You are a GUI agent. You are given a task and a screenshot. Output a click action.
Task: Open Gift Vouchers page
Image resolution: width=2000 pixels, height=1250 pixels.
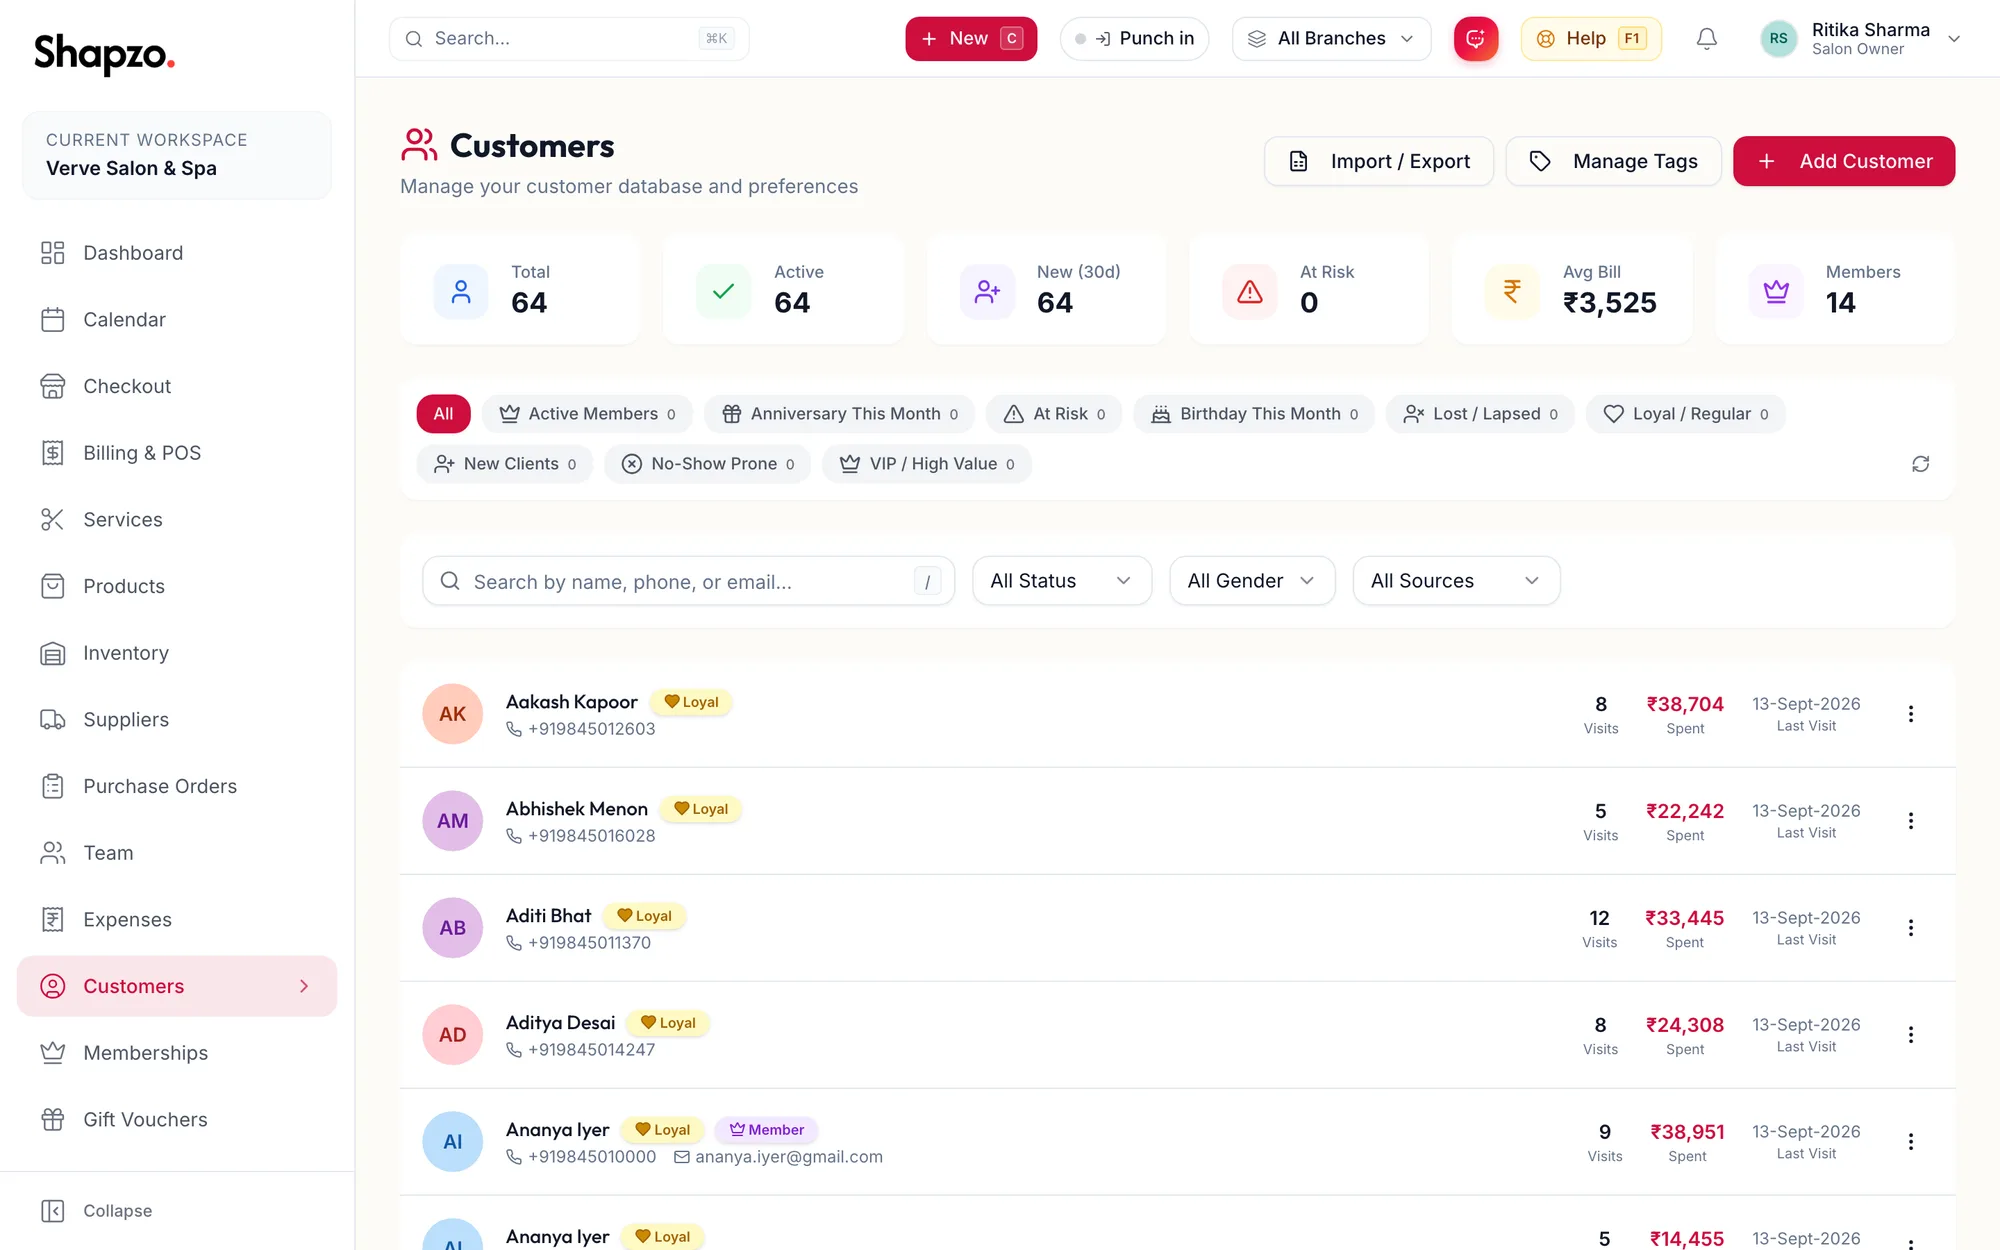(177, 1120)
